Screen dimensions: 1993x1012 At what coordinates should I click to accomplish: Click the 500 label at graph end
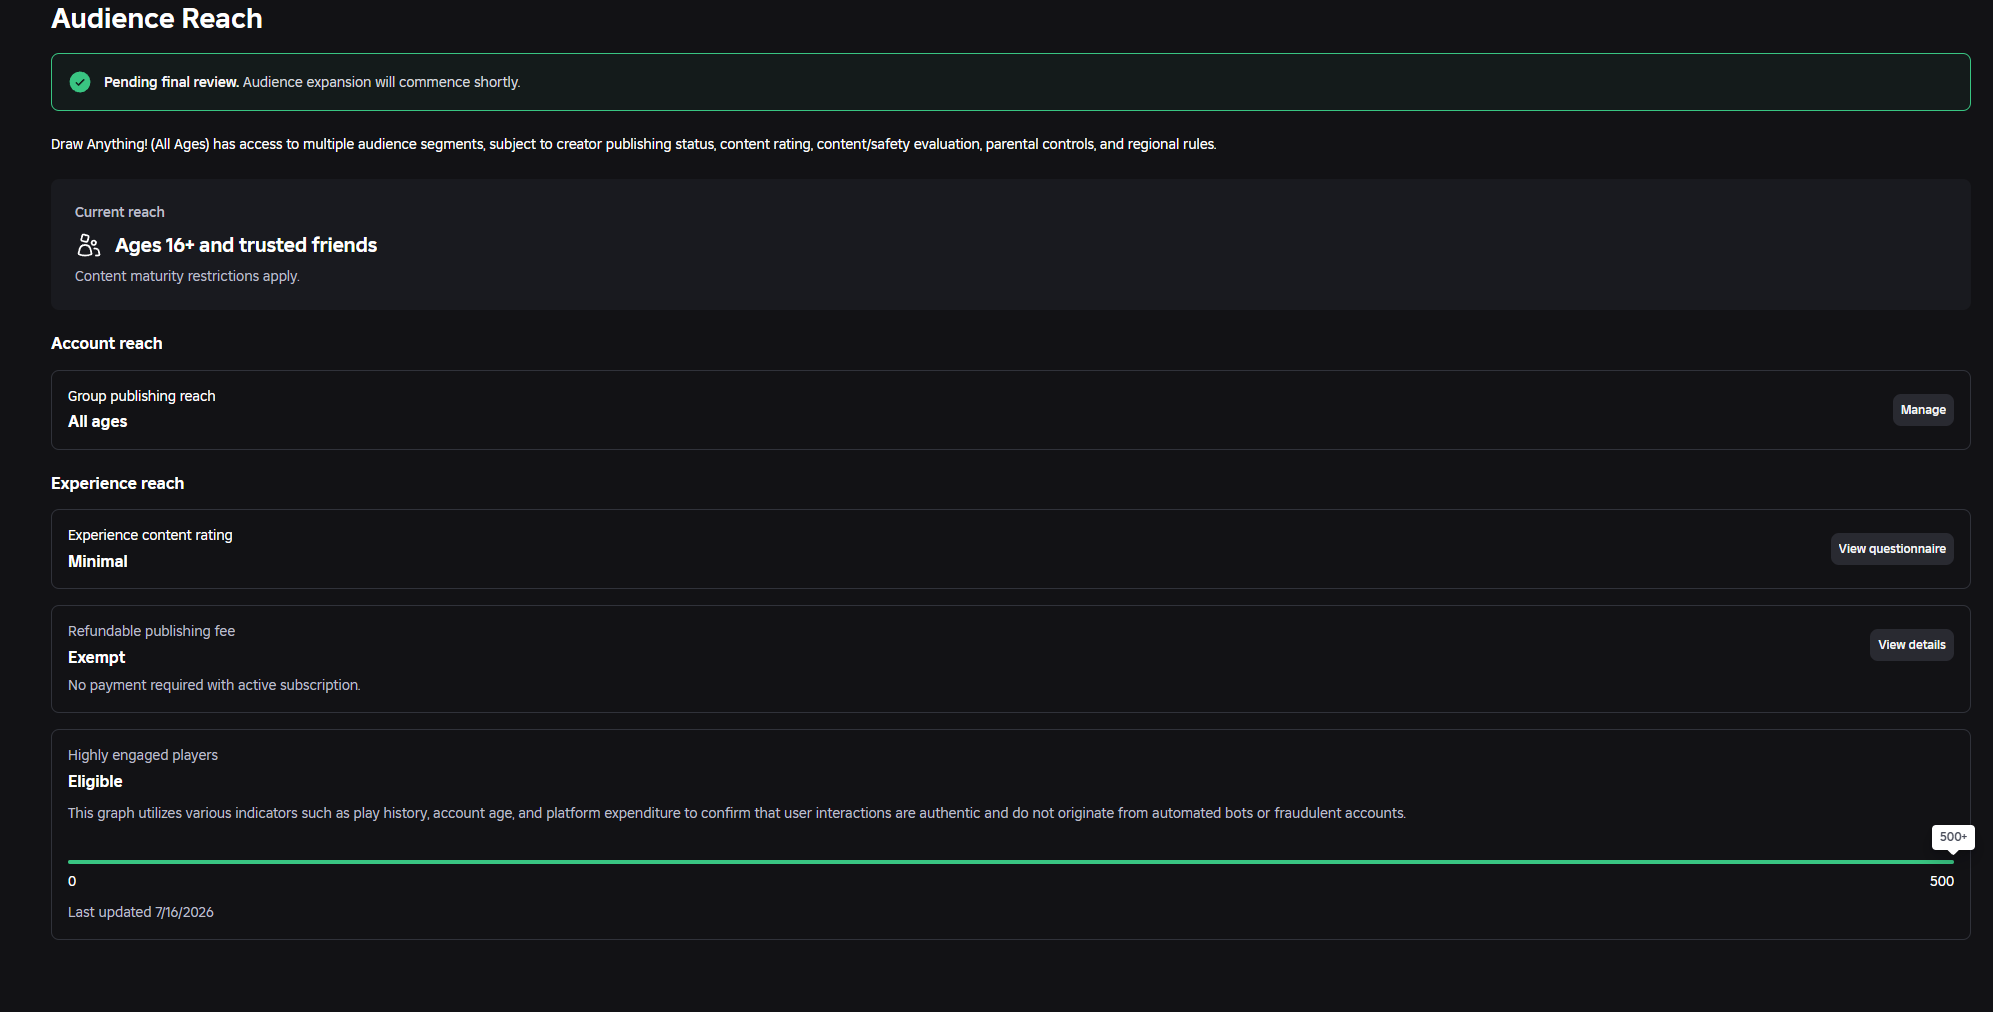pyautogui.click(x=1942, y=881)
